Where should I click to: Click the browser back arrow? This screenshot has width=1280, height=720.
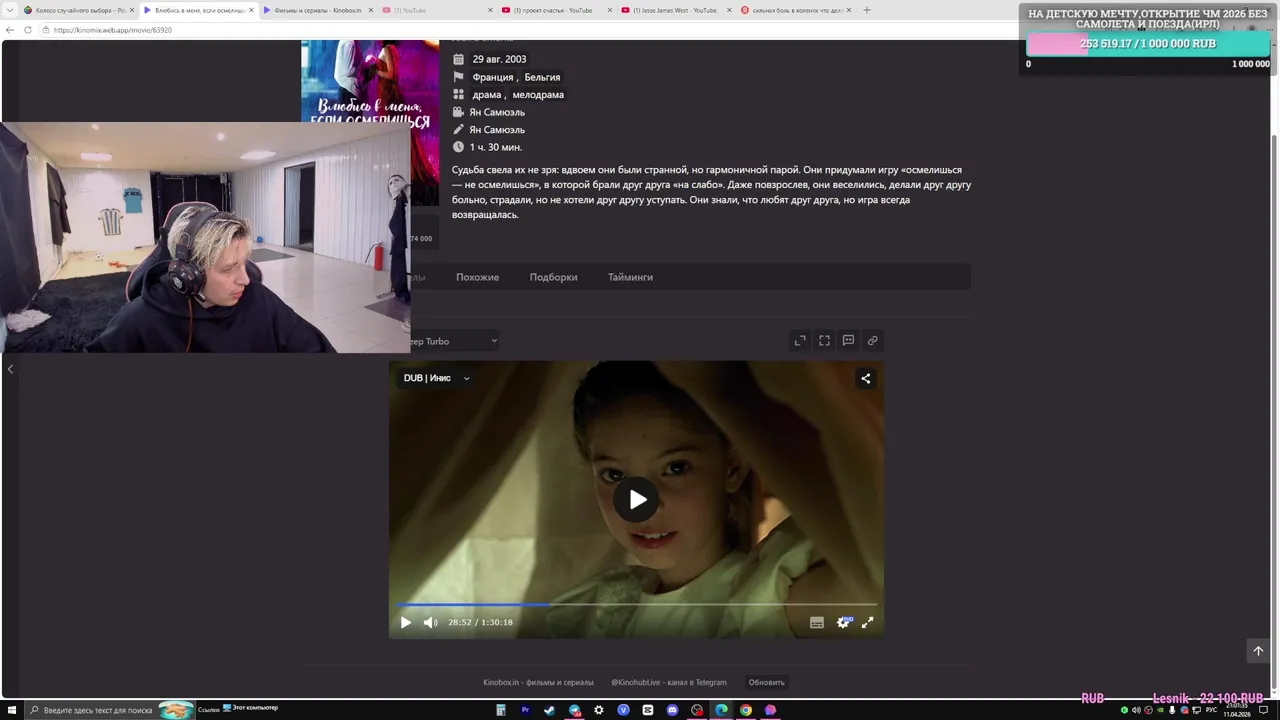(10, 30)
